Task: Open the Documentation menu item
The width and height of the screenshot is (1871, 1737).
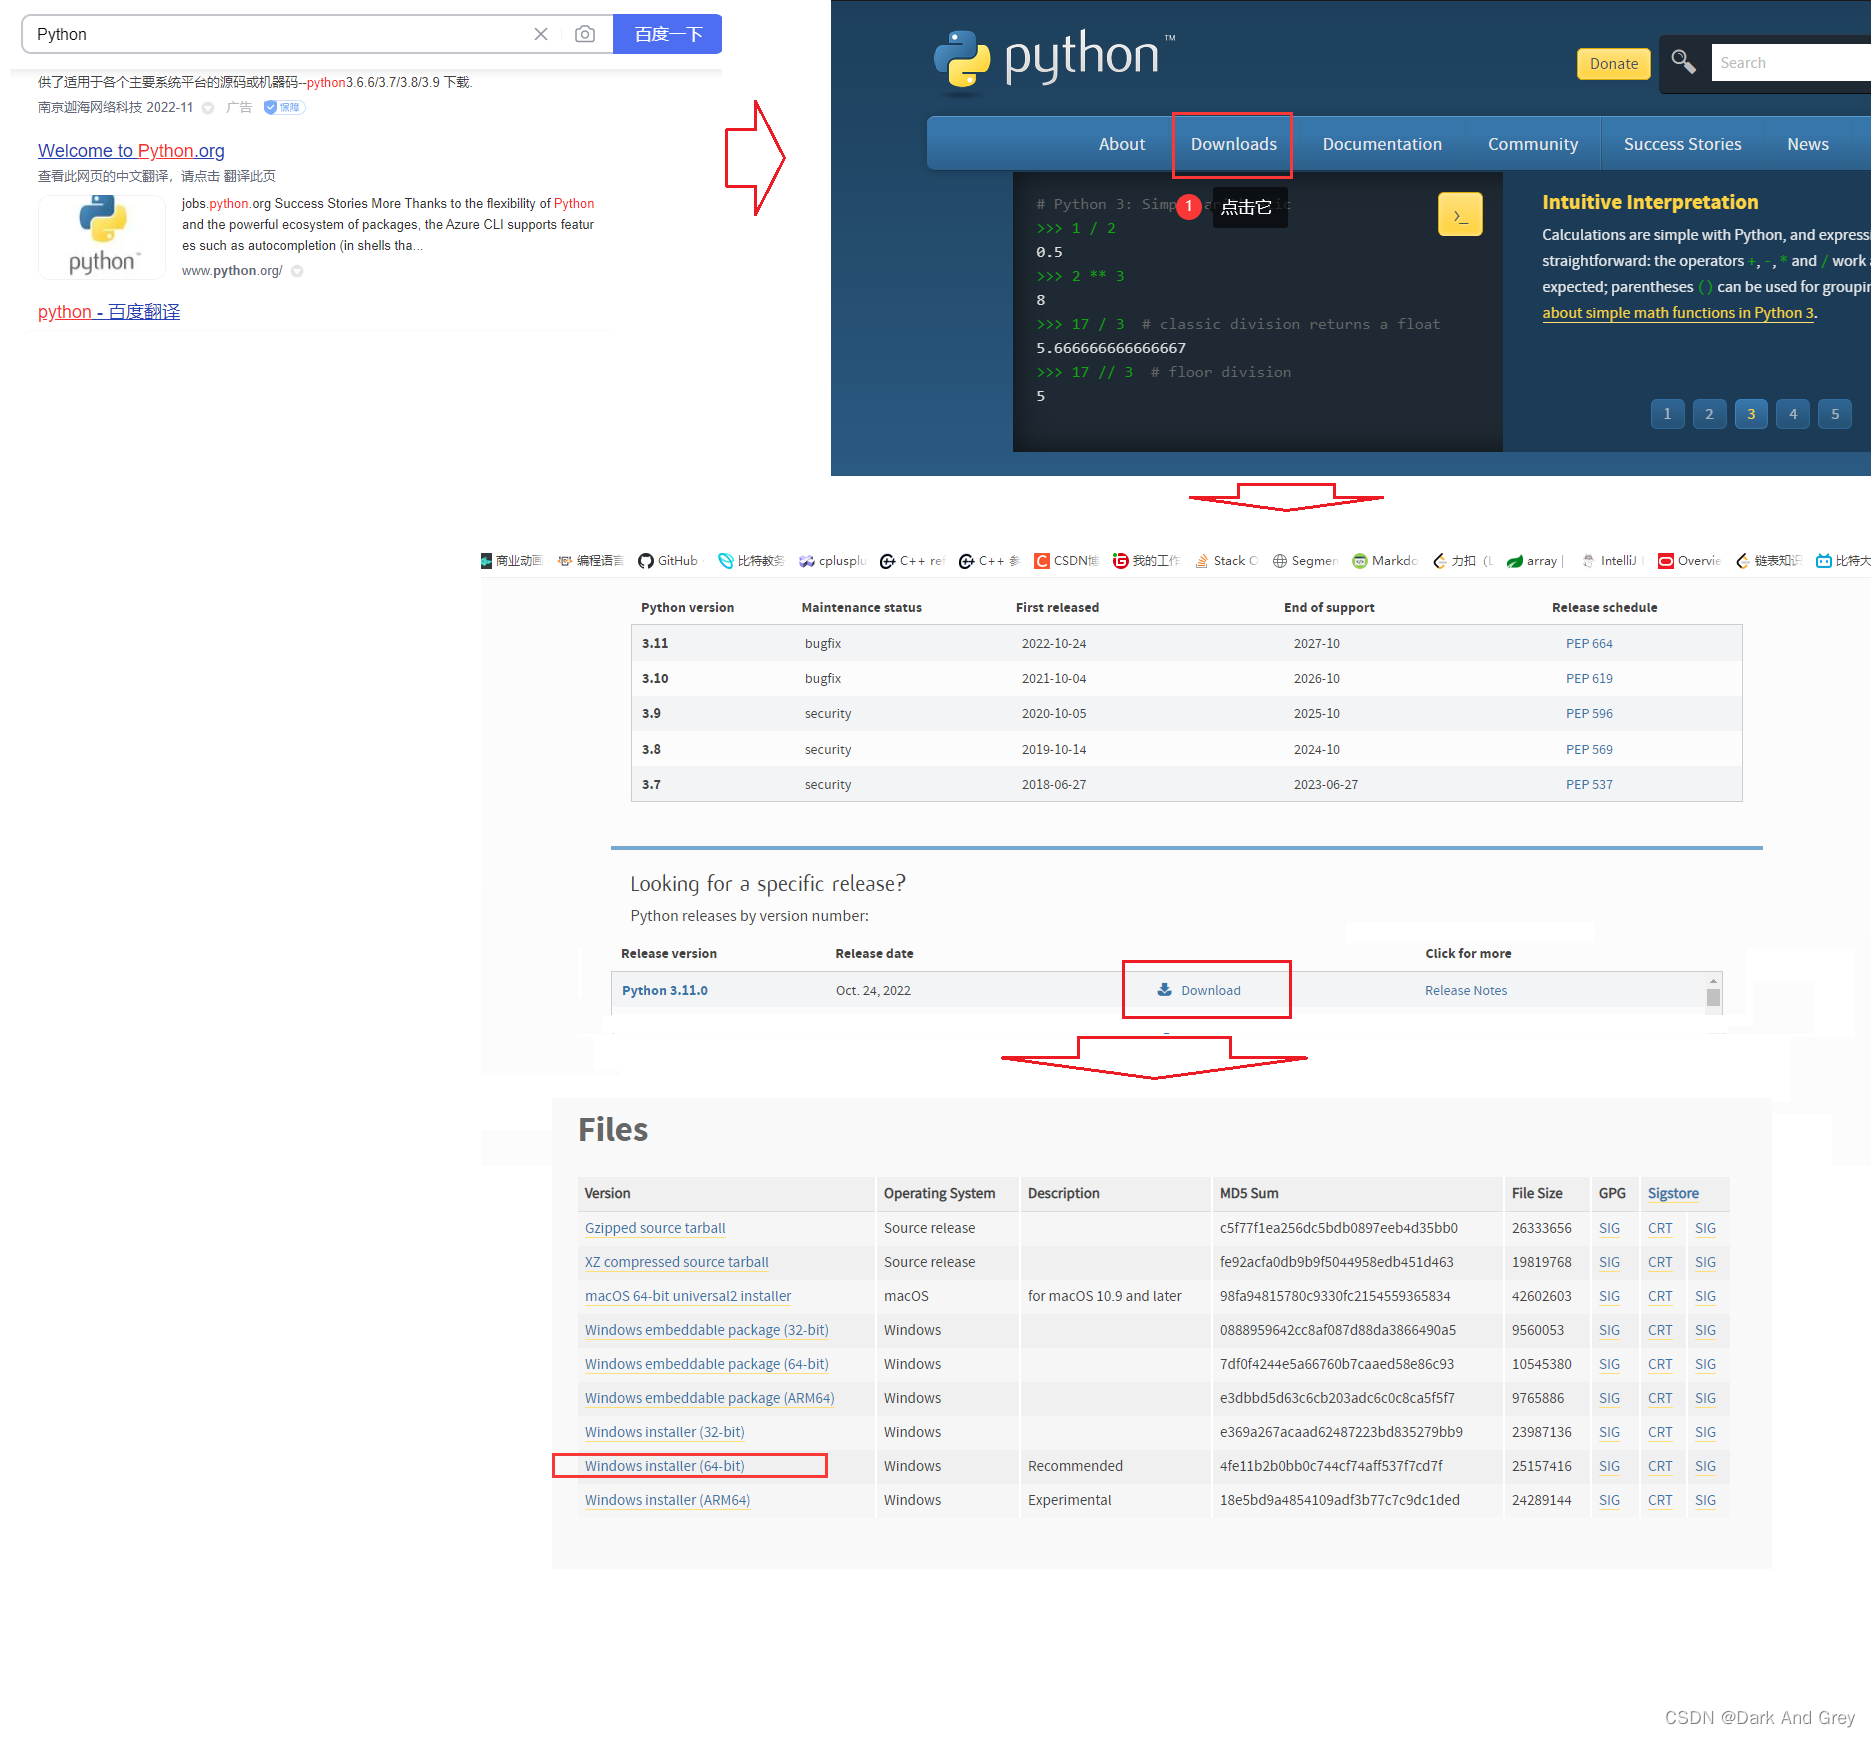Action: pyautogui.click(x=1382, y=144)
